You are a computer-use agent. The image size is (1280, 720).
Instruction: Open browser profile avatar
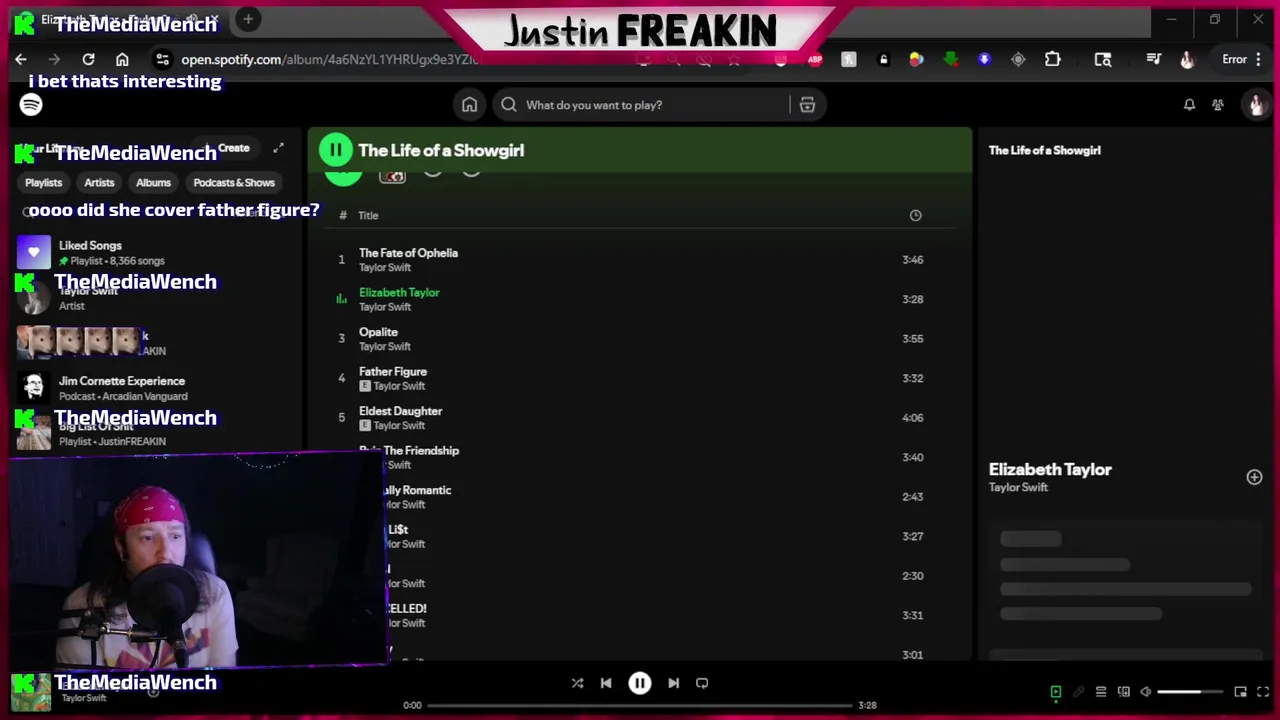[1187, 59]
